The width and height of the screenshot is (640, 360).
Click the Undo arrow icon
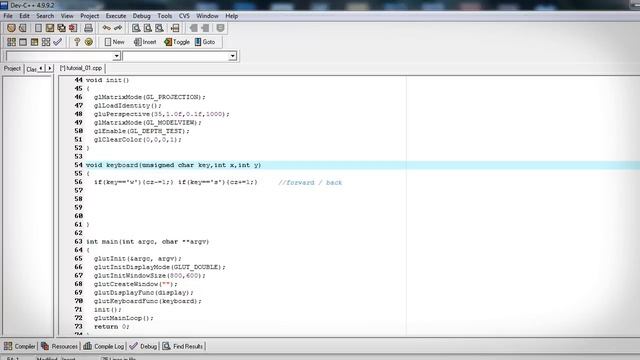107,28
